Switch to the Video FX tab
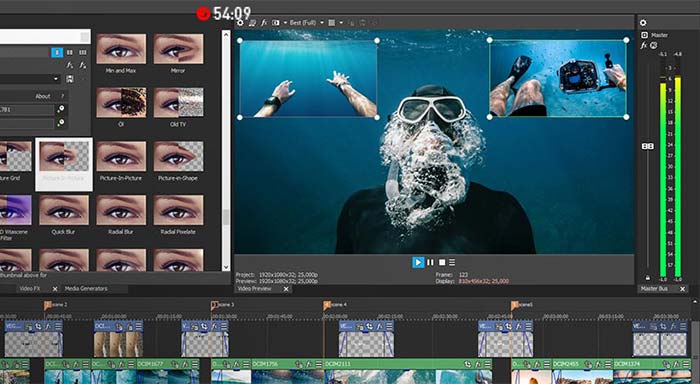Viewport: 700px width, 384px height. pos(30,289)
